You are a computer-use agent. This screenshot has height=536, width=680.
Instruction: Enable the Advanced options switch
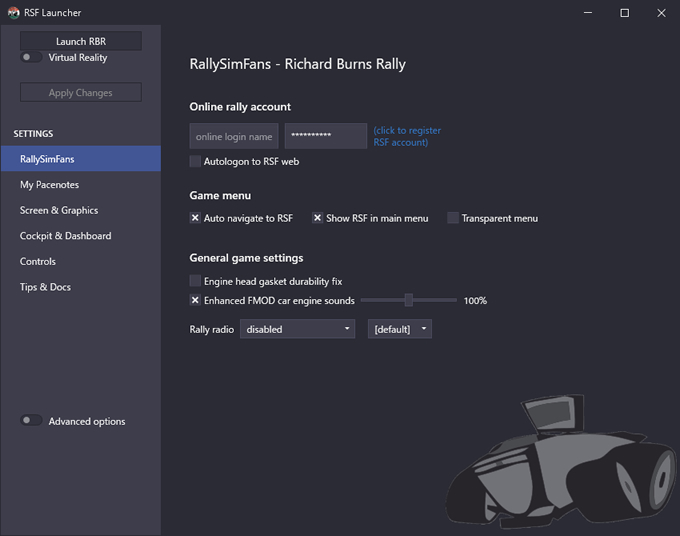pos(31,420)
